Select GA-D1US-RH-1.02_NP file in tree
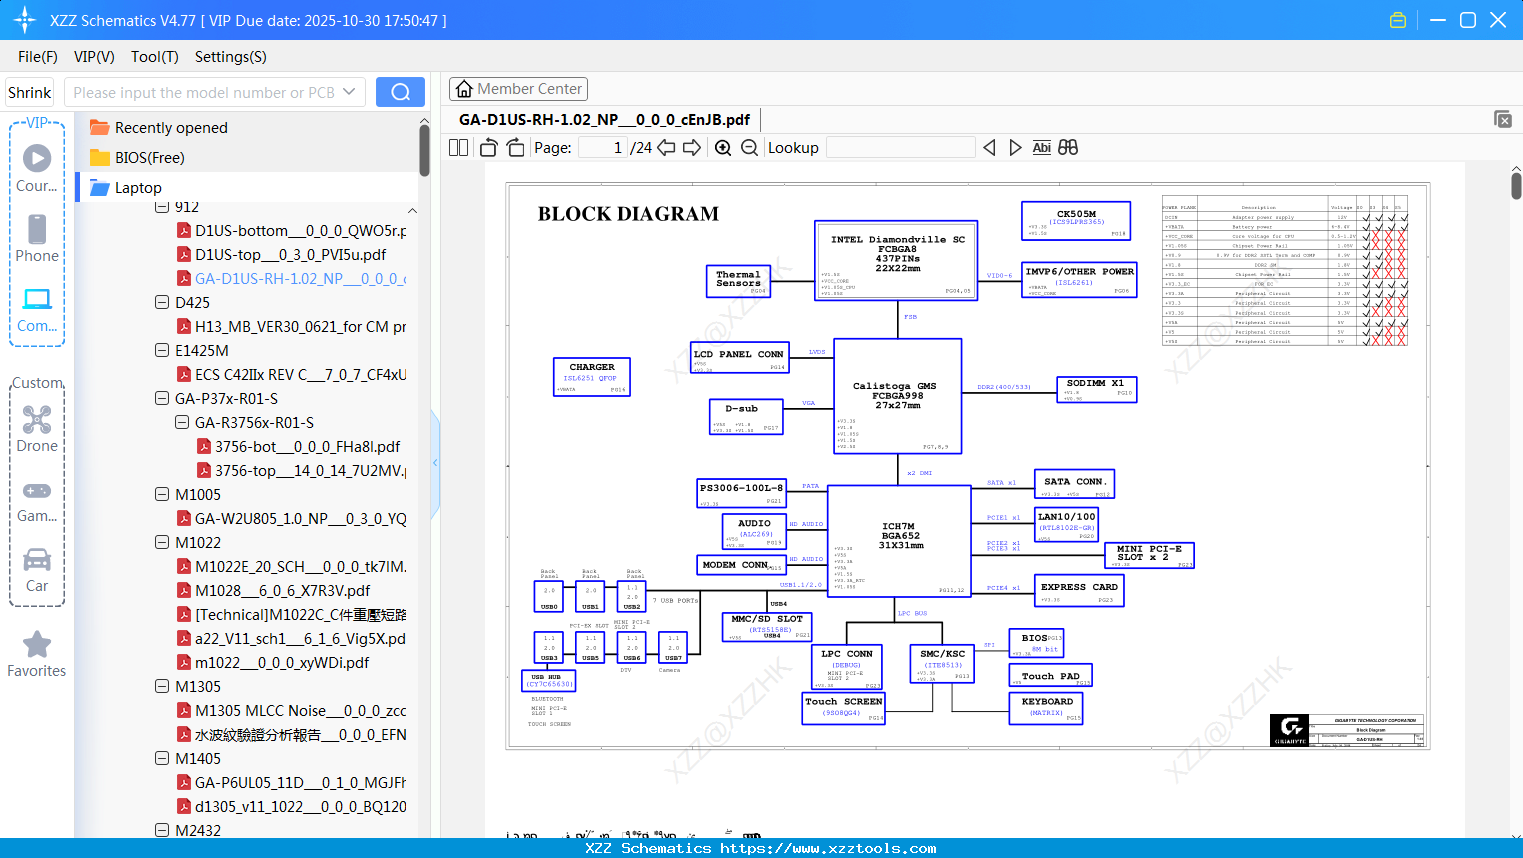 [291, 278]
